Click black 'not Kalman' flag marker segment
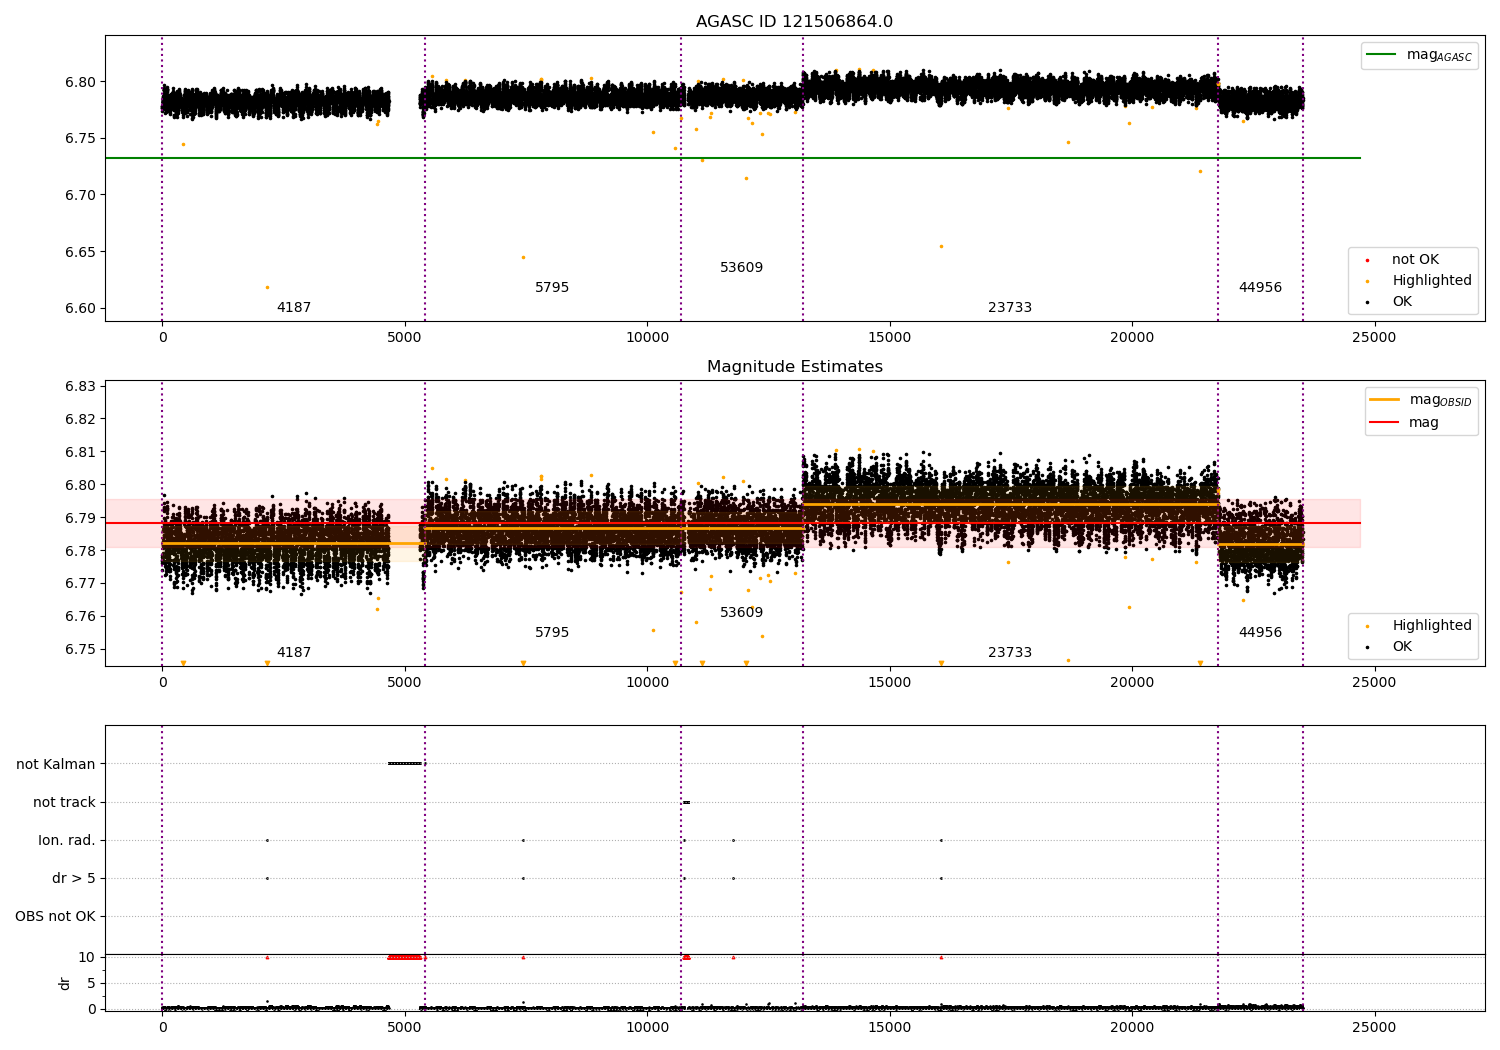Image resolution: width=1500 pixels, height=1050 pixels. tap(406, 764)
